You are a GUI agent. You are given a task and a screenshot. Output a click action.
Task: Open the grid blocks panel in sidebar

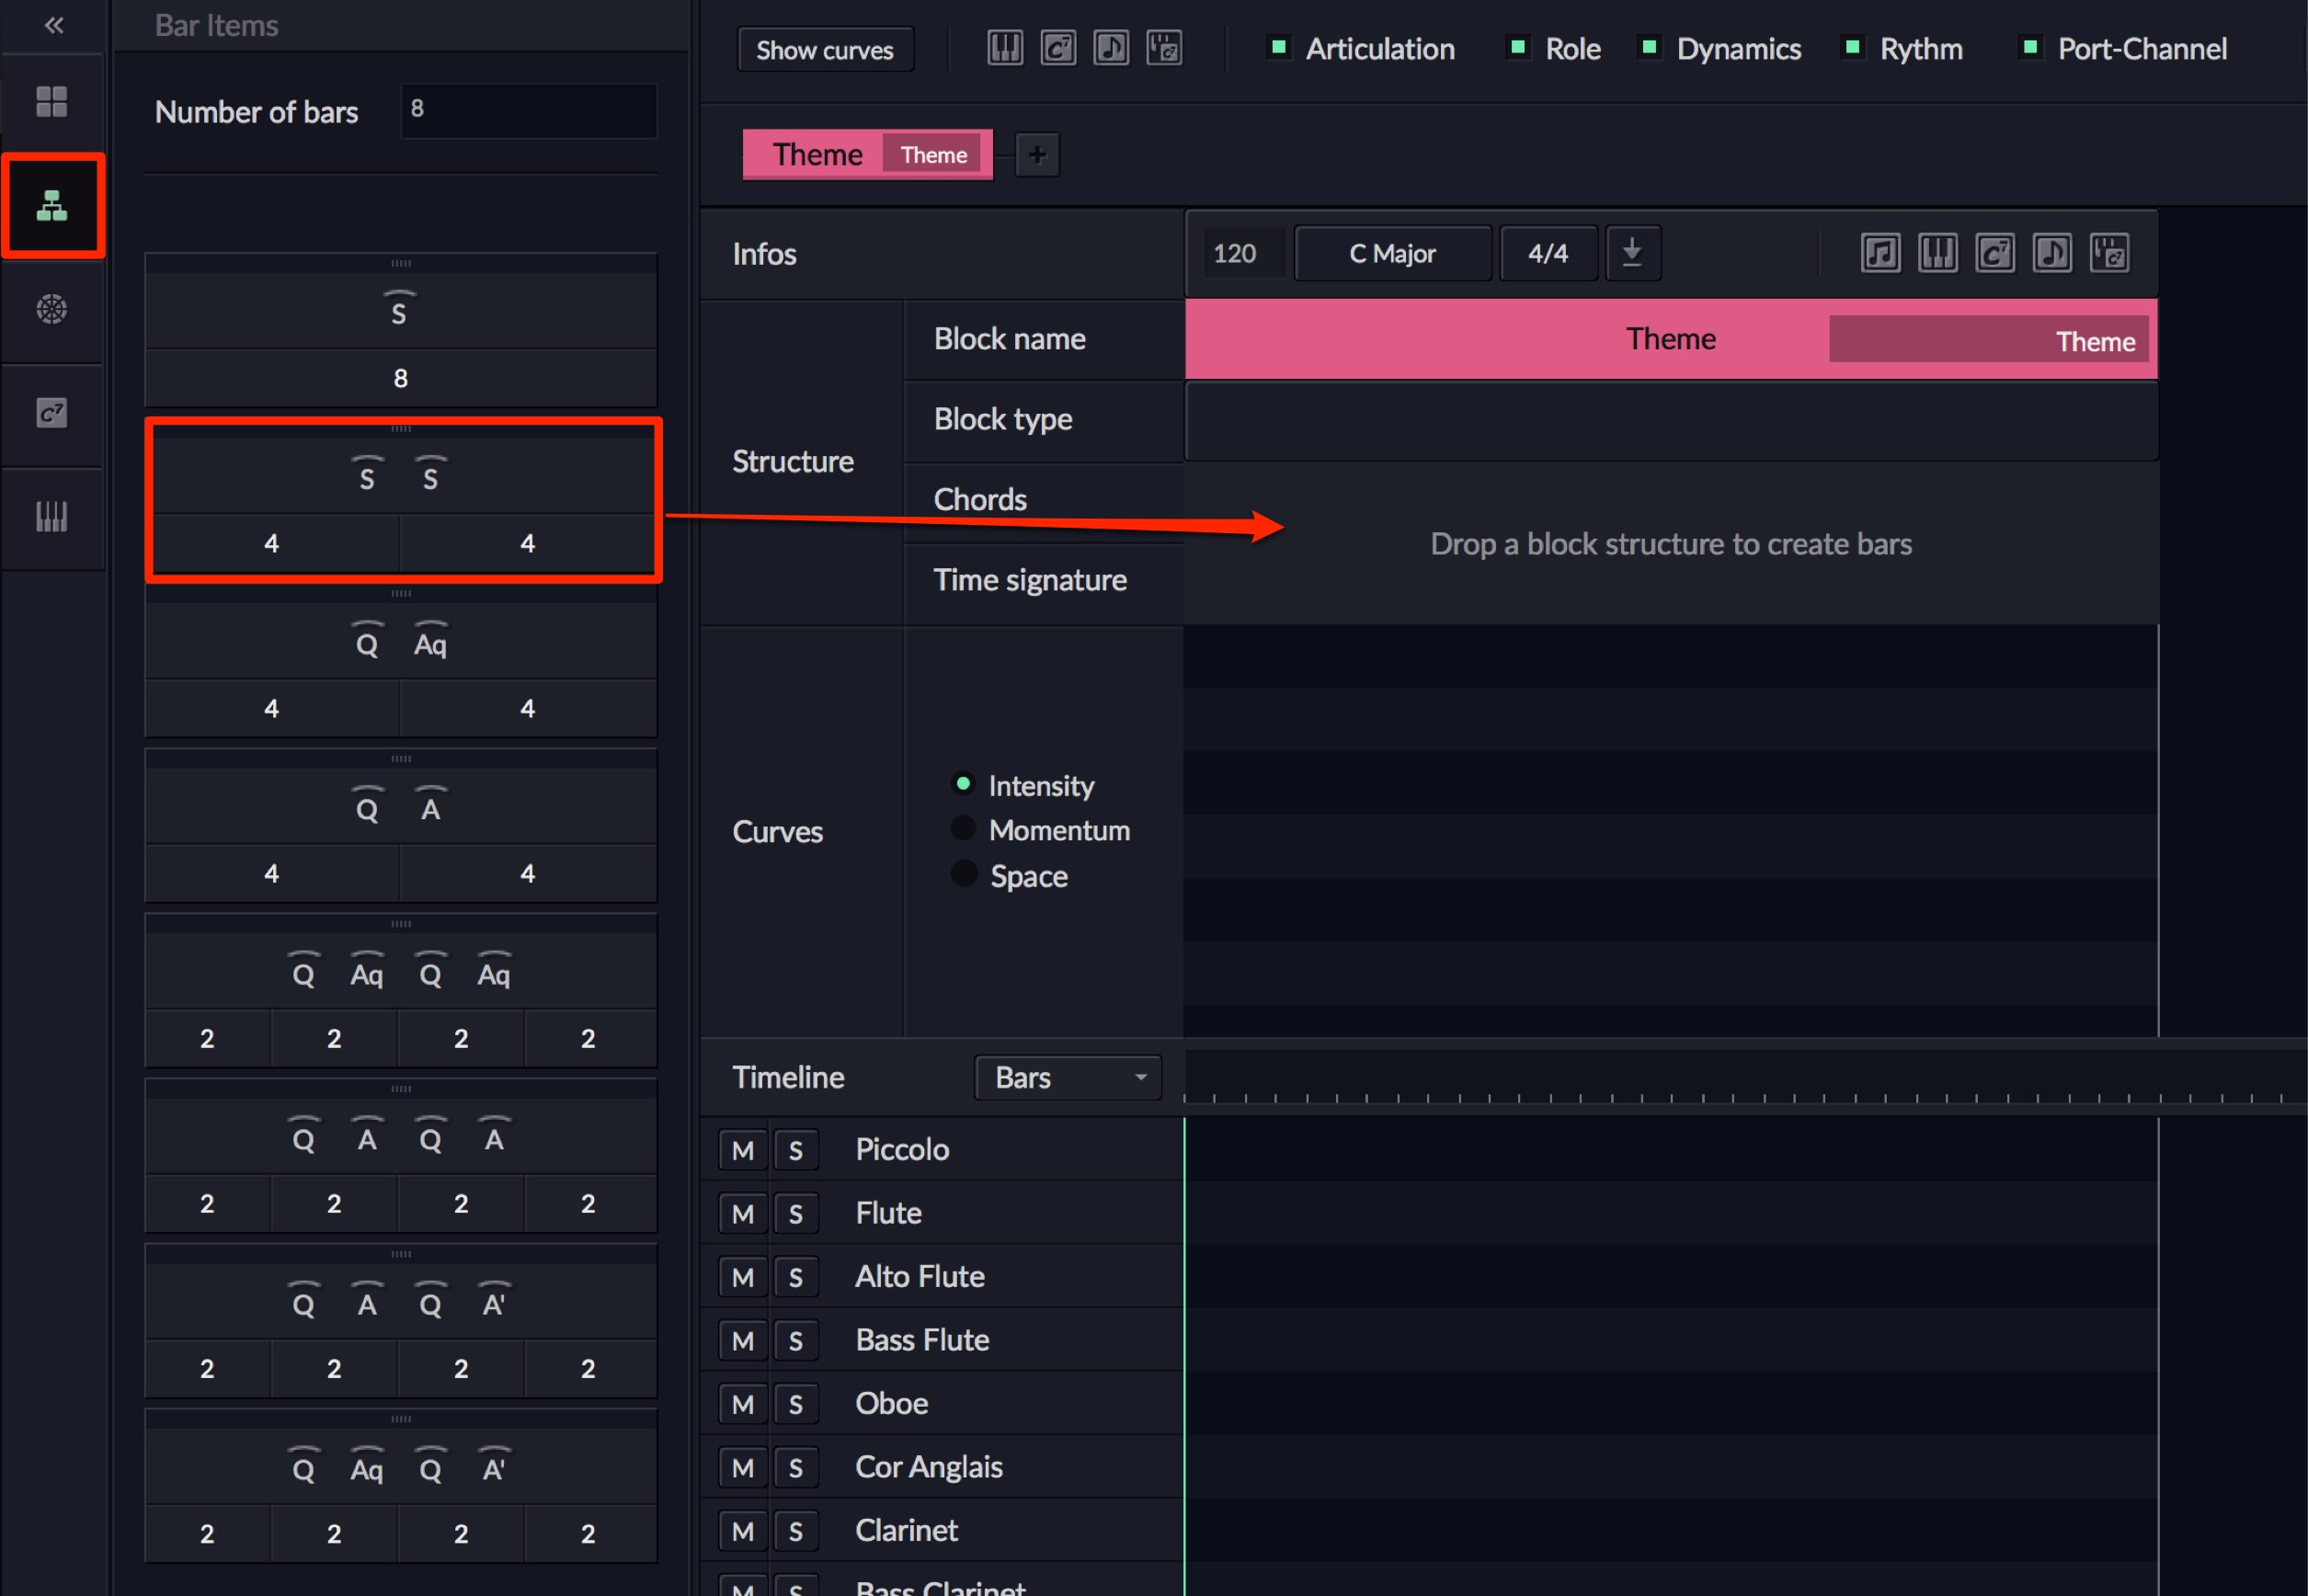[52, 101]
